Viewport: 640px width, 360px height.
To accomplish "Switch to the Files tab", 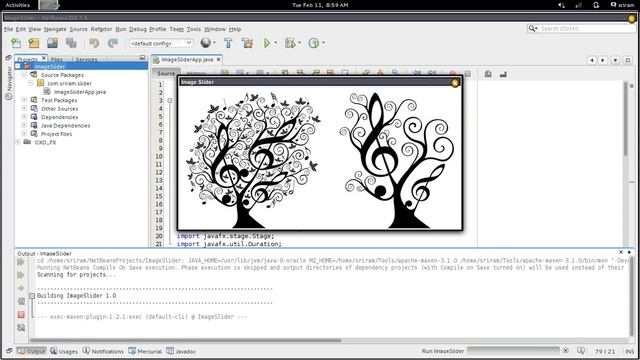I will coord(57,60).
